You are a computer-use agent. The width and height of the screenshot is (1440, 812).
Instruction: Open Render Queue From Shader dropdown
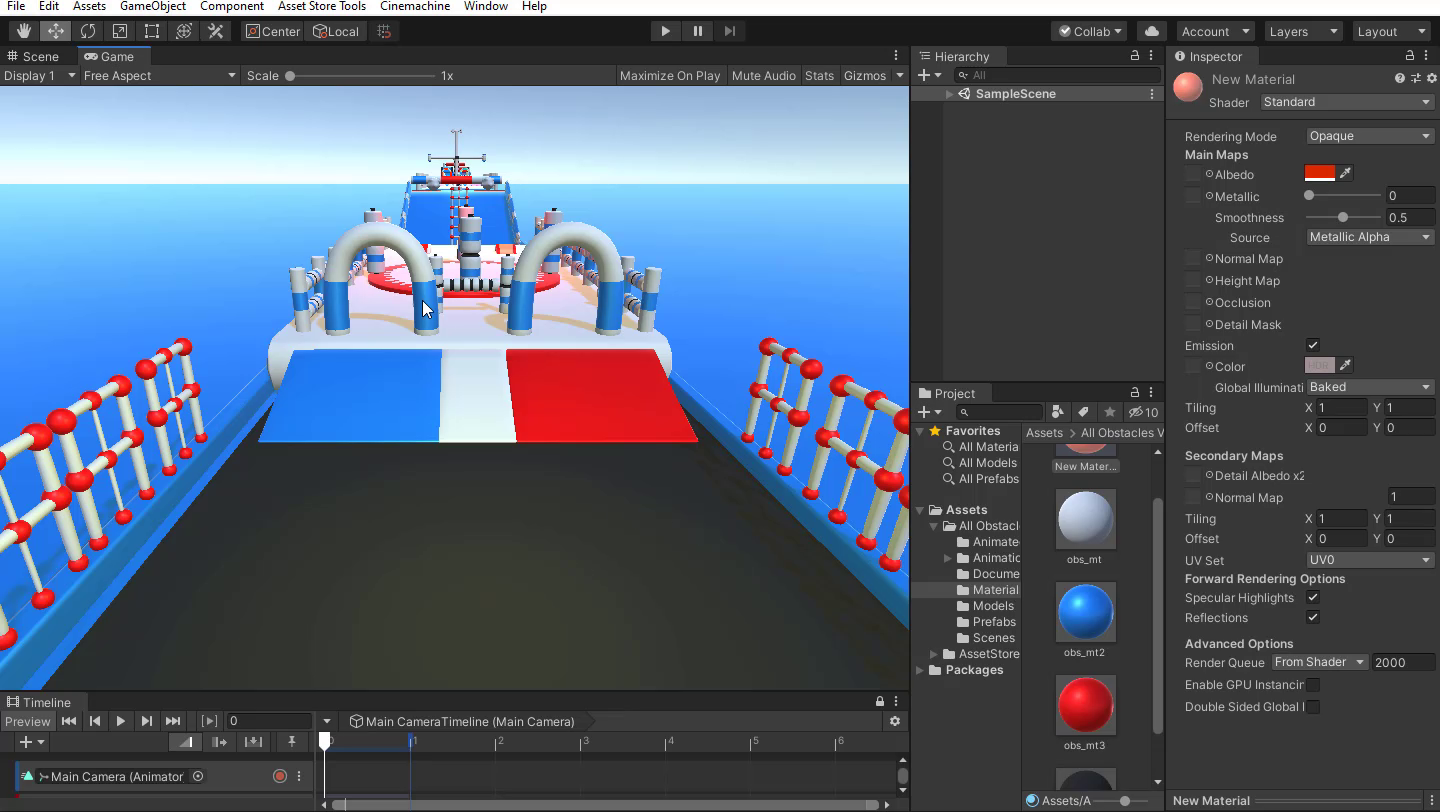1319,662
